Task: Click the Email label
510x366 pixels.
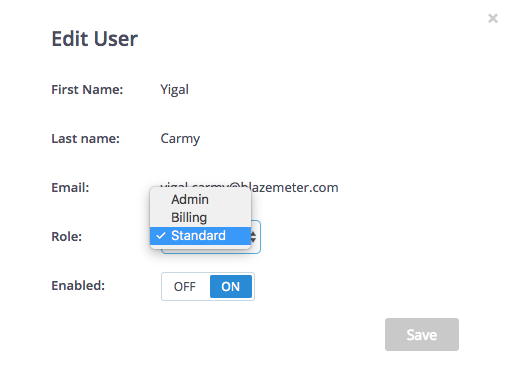Action: tap(70, 188)
